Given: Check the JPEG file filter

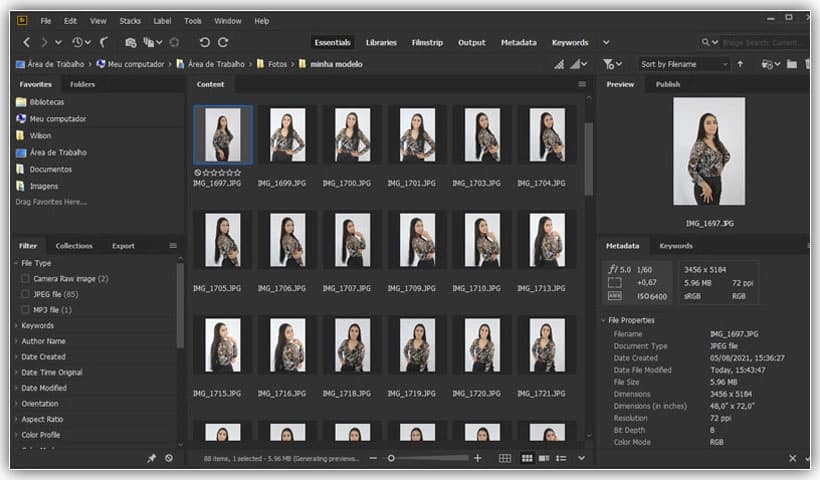Looking at the screenshot, I should (25, 294).
